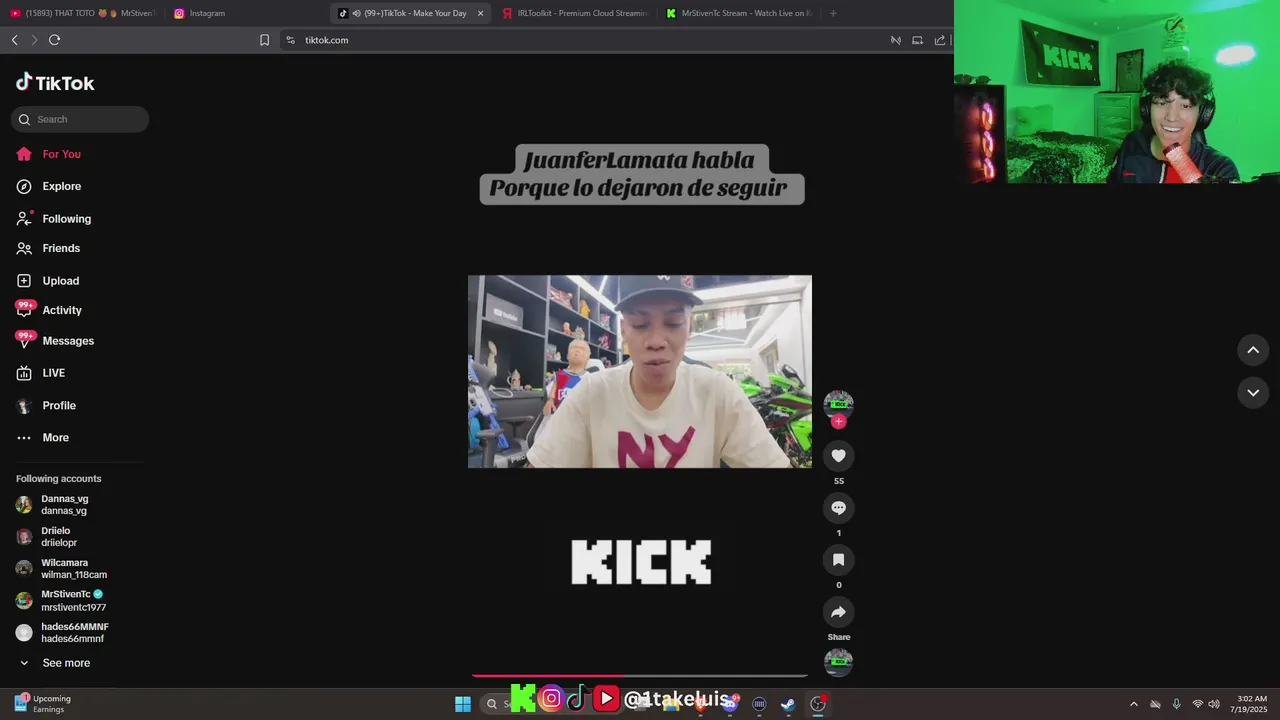The height and width of the screenshot is (720, 1280).
Task: Bookmark the video to favorites
Action: coord(838,560)
